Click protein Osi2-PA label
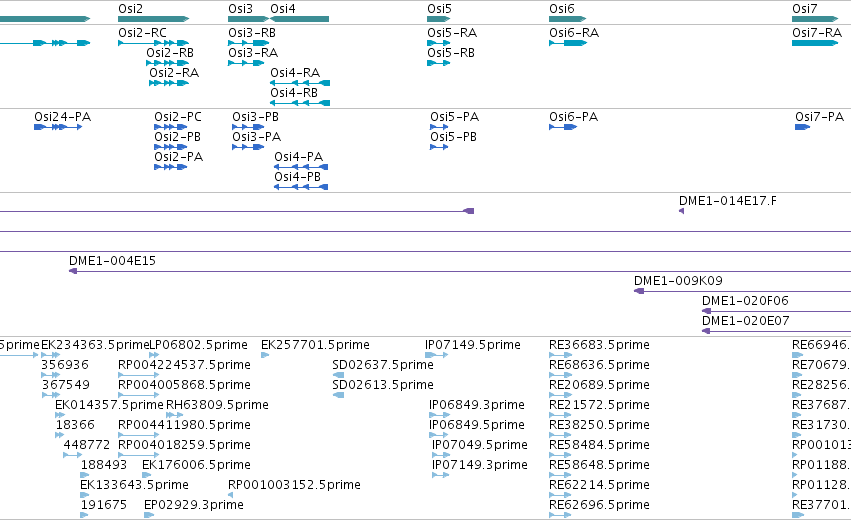Screen dimensions: 851x520 click(x=179, y=157)
